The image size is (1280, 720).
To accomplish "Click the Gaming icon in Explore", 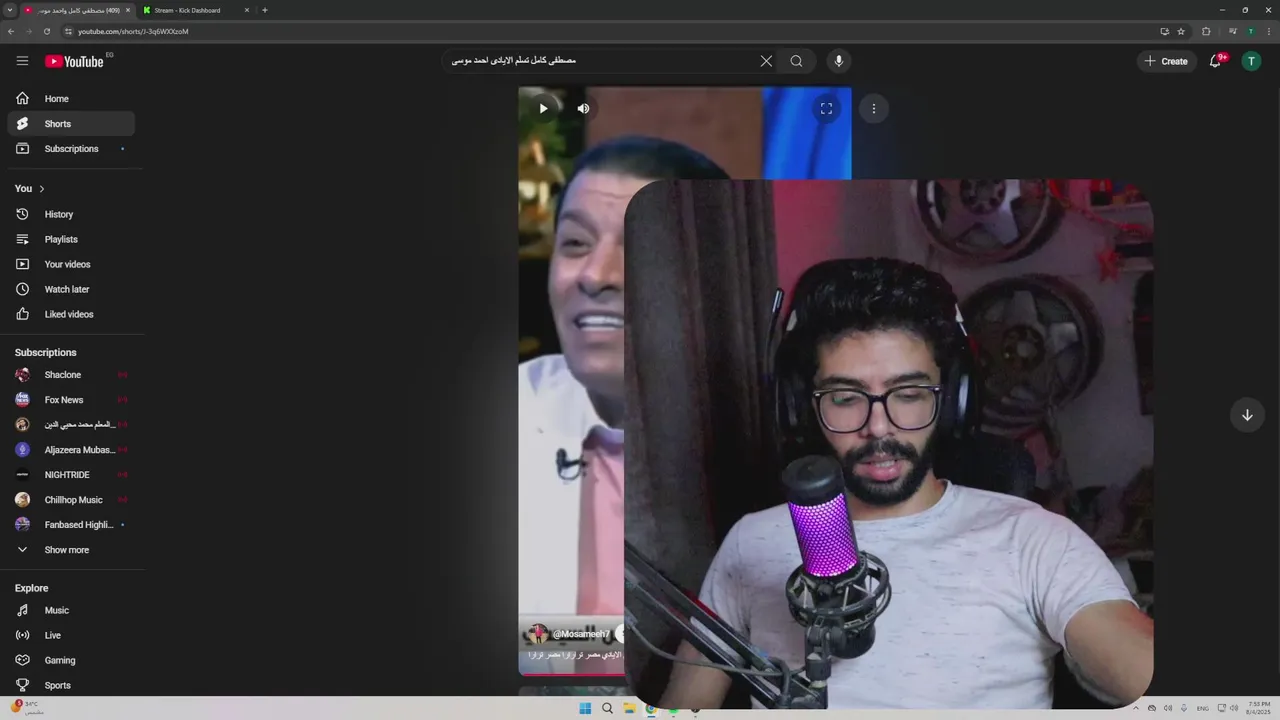I will [x=22, y=660].
